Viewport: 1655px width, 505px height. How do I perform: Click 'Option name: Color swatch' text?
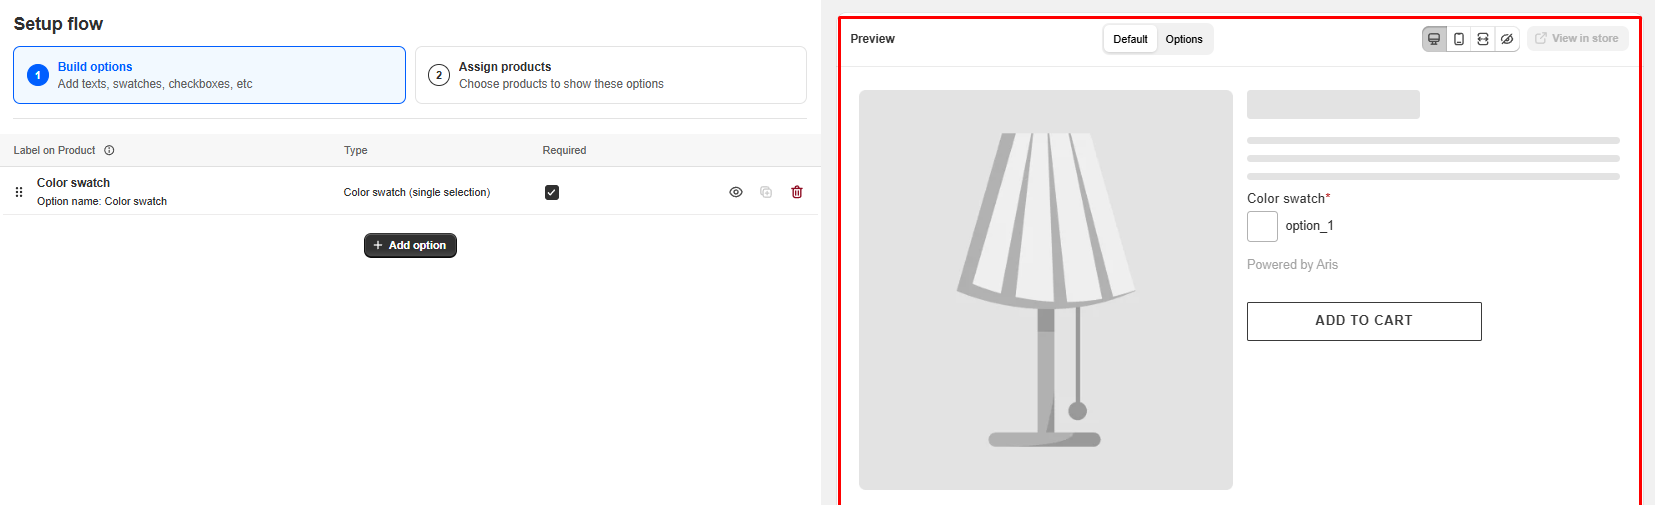102,201
